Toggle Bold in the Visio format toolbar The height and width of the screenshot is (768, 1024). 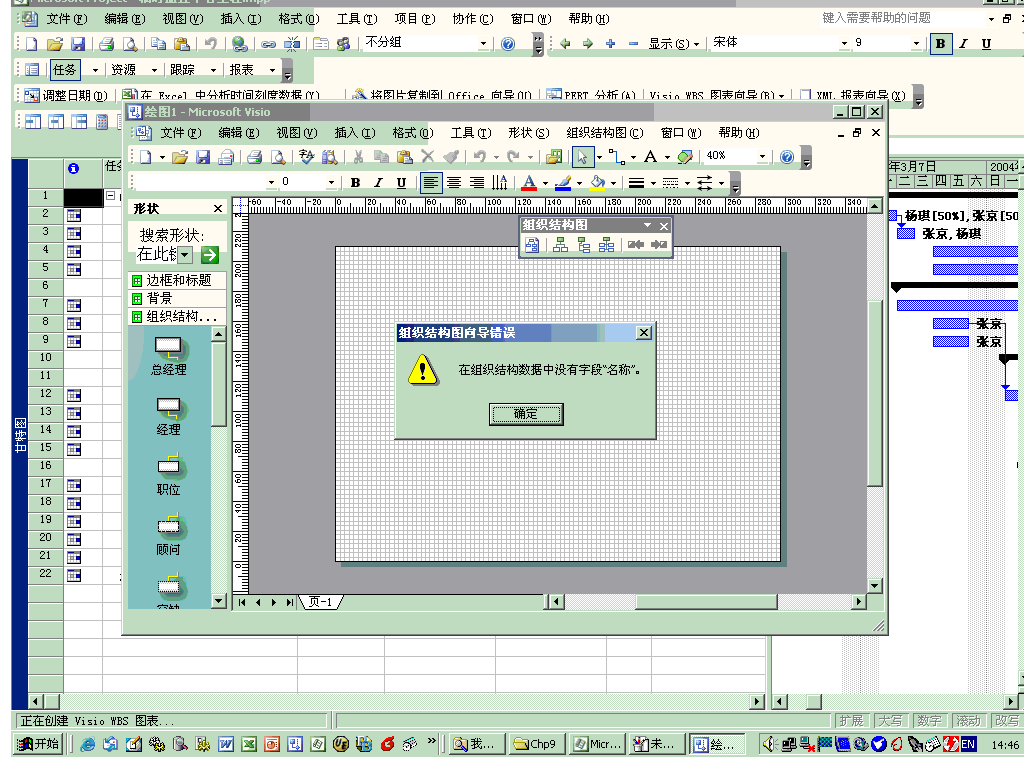click(355, 183)
